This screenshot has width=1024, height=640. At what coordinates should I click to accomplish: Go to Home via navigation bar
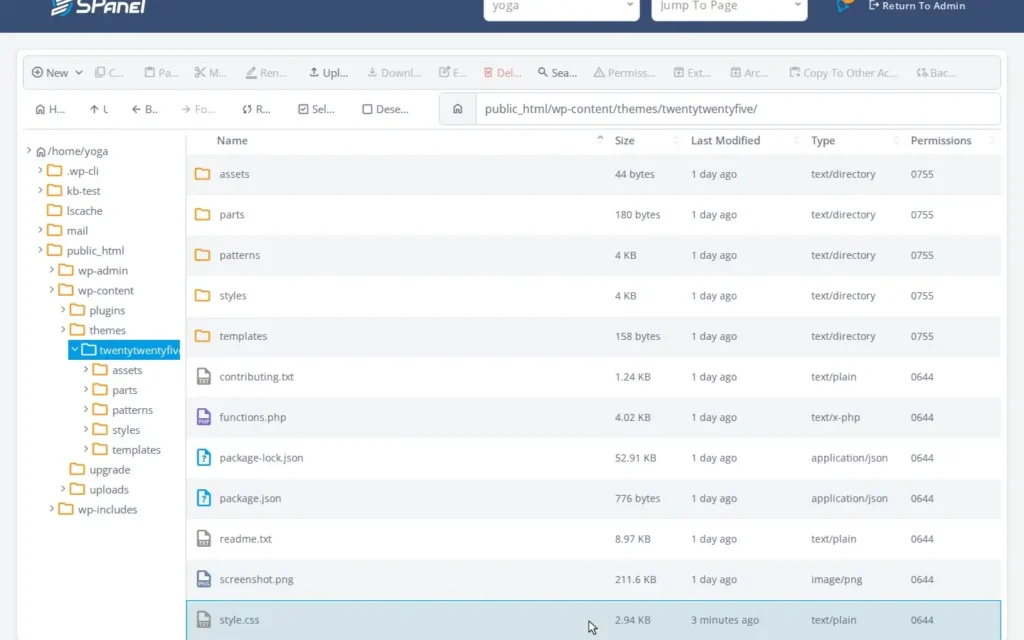[x=50, y=109]
